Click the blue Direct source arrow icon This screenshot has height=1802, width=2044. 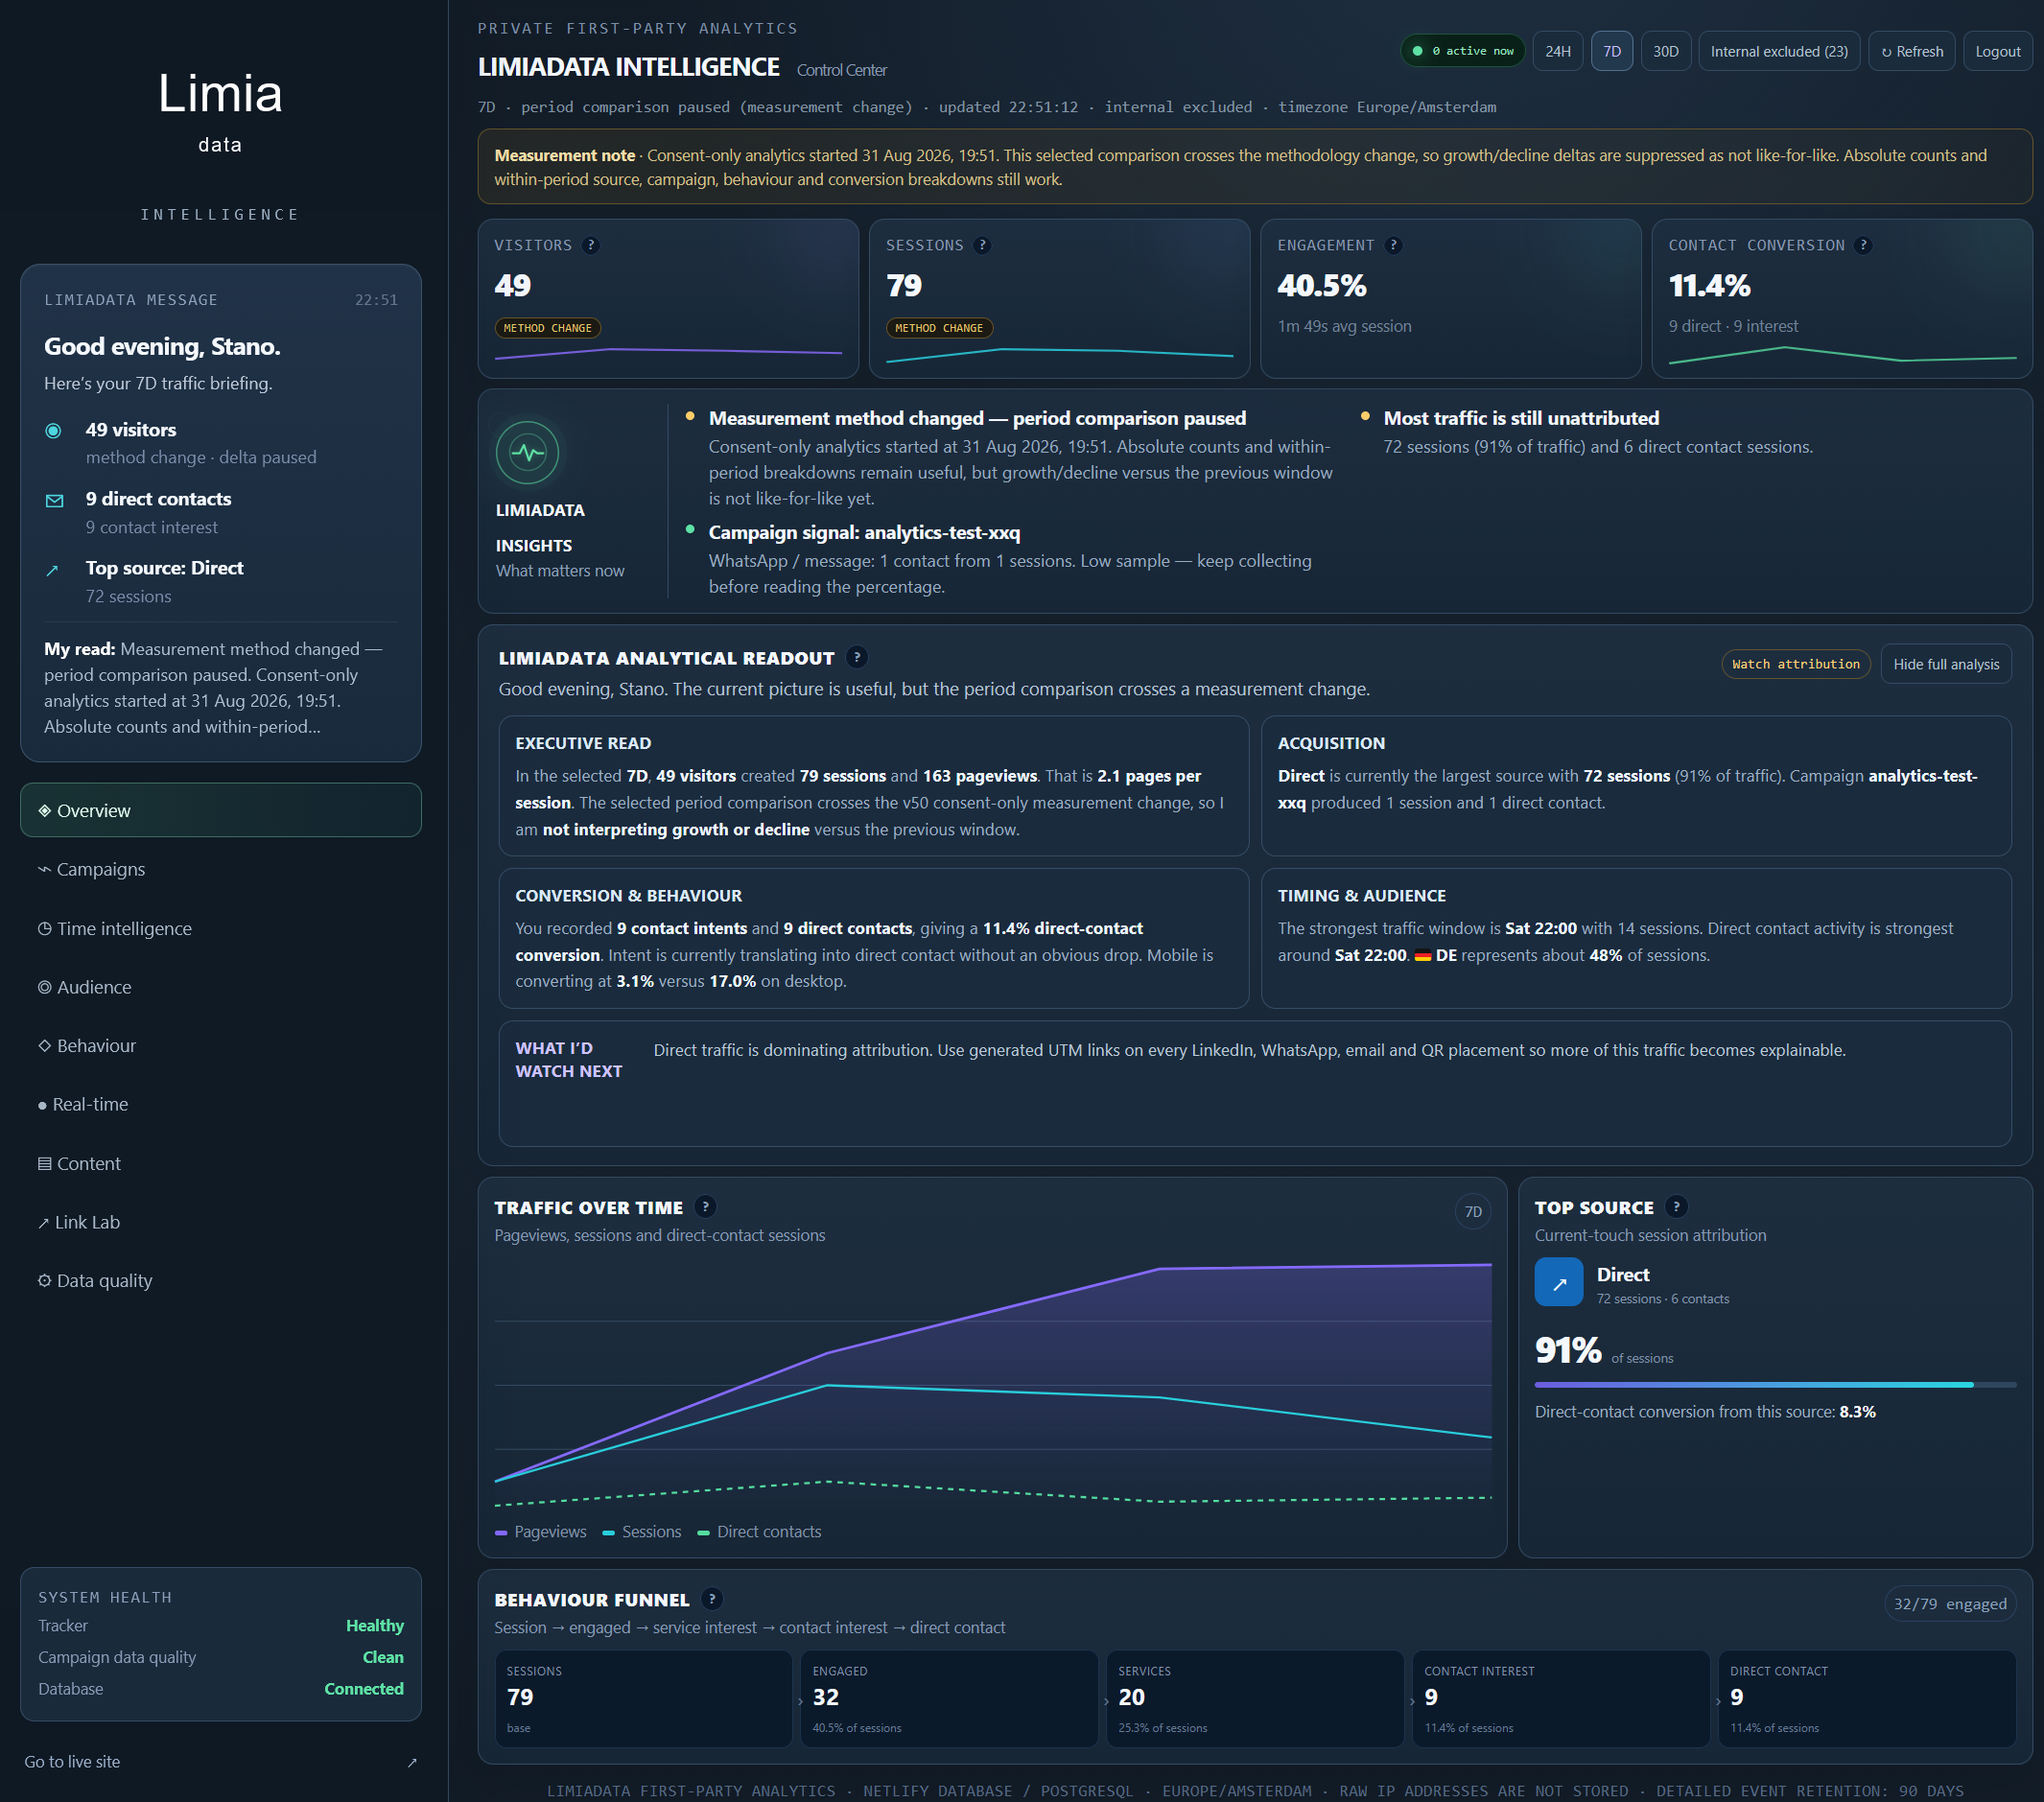[1558, 1282]
